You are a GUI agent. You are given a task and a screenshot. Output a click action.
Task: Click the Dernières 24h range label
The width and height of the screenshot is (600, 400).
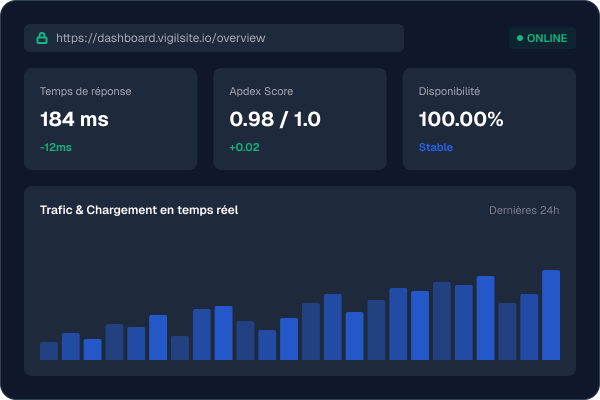[524, 210]
